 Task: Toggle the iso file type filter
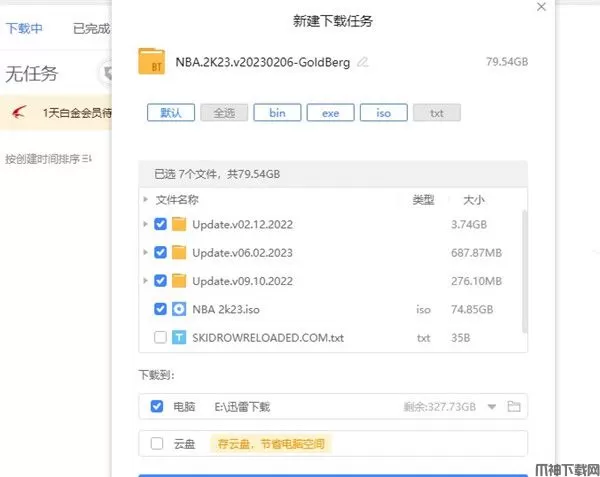383,113
